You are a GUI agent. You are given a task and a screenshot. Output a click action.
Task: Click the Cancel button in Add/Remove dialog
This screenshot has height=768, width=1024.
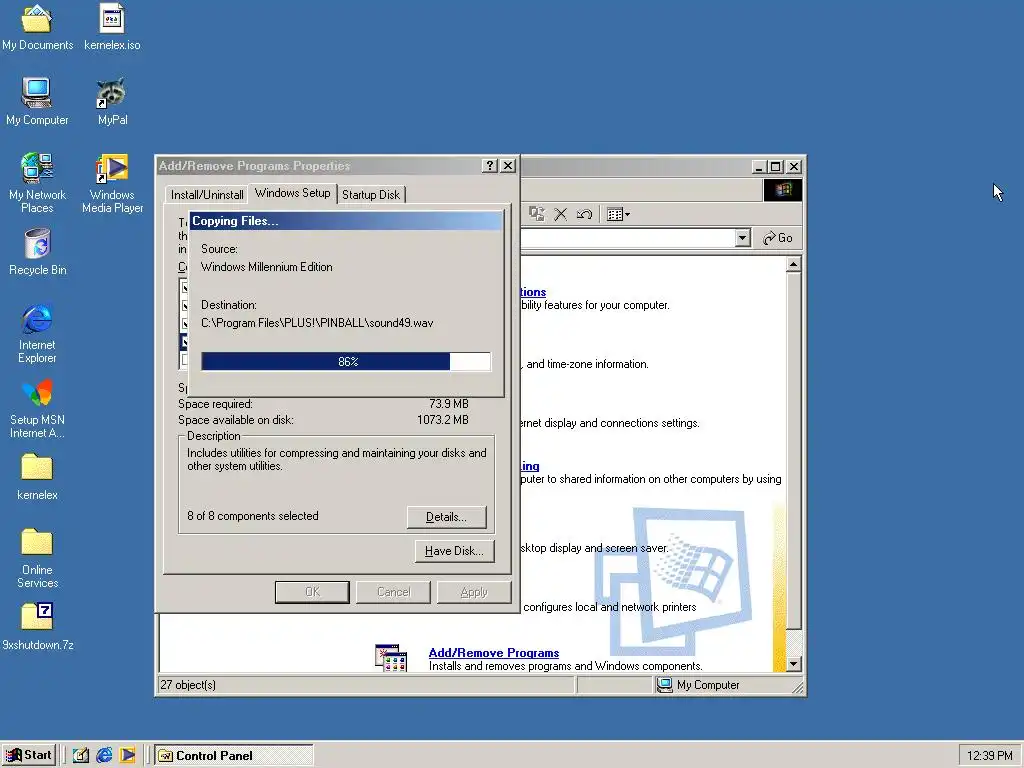click(393, 592)
